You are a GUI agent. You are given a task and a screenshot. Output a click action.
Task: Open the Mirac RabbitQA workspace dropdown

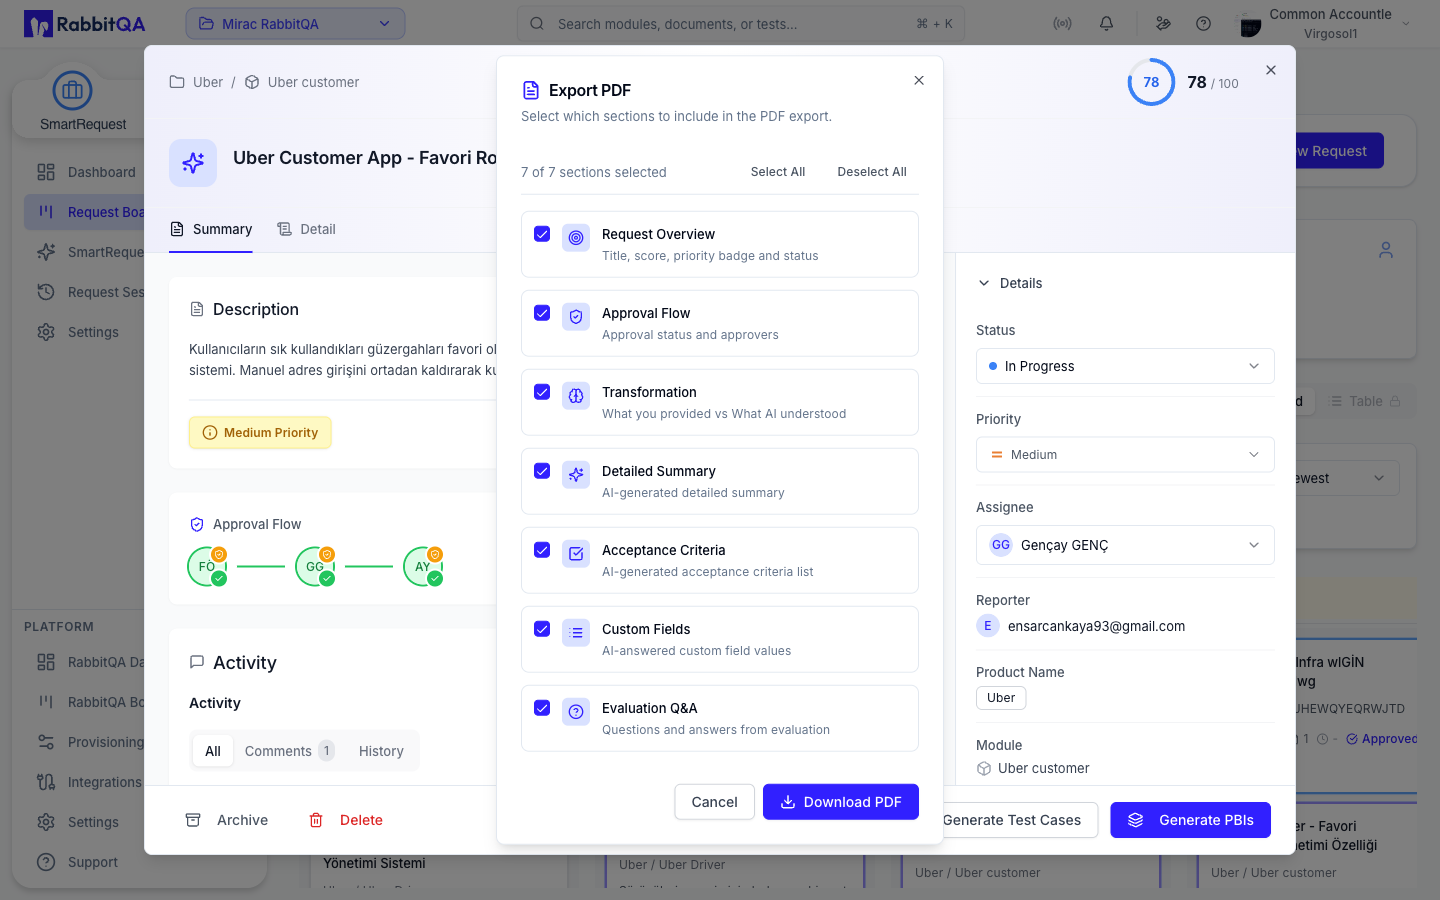[x=295, y=24]
